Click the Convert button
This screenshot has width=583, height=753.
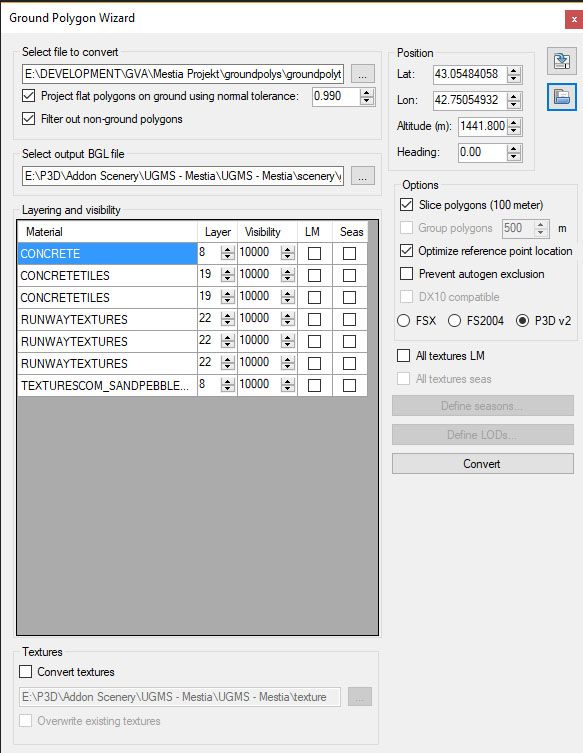(x=483, y=464)
